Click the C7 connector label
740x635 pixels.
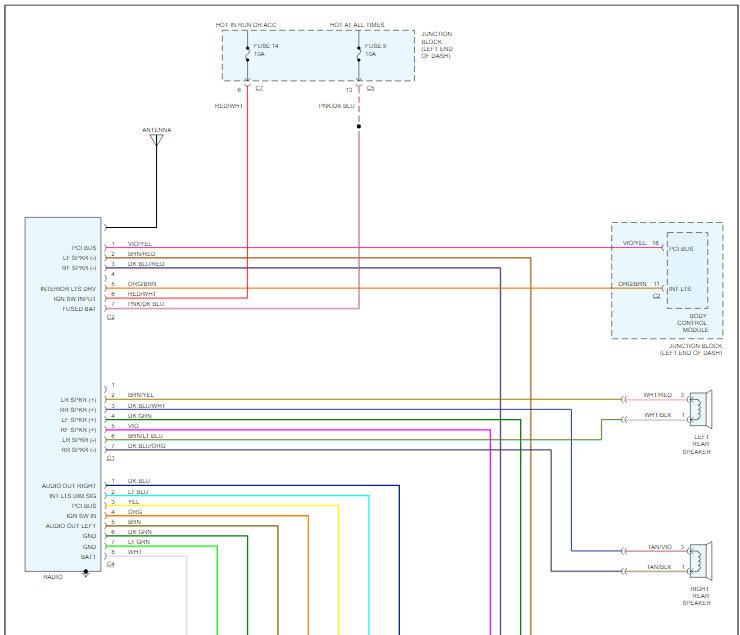pyautogui.click(x=259, y=88)
